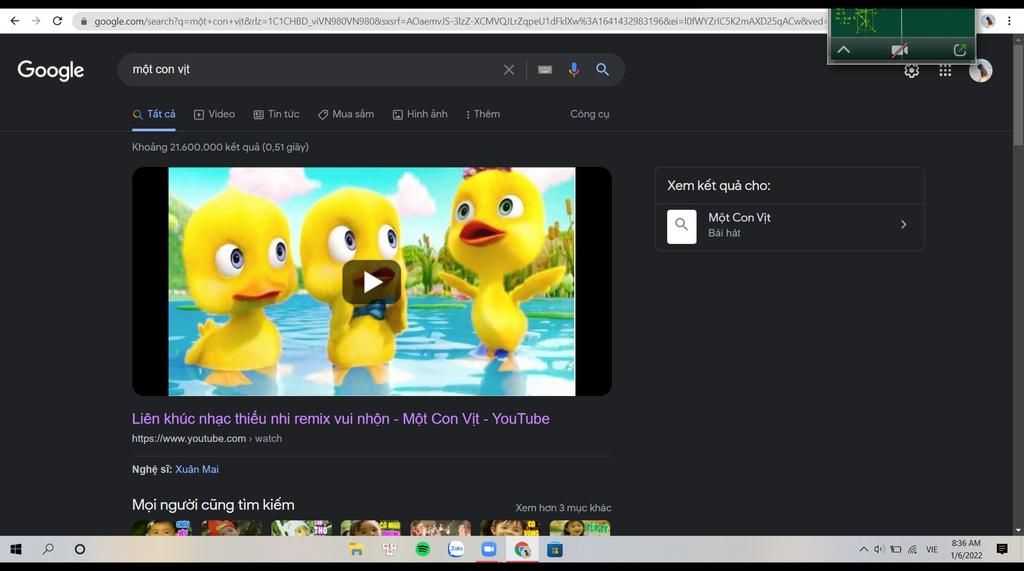The height and width of the screenshot is (571, 1024).
Task: Change VIE input language
Action: (x=931, y=549)
